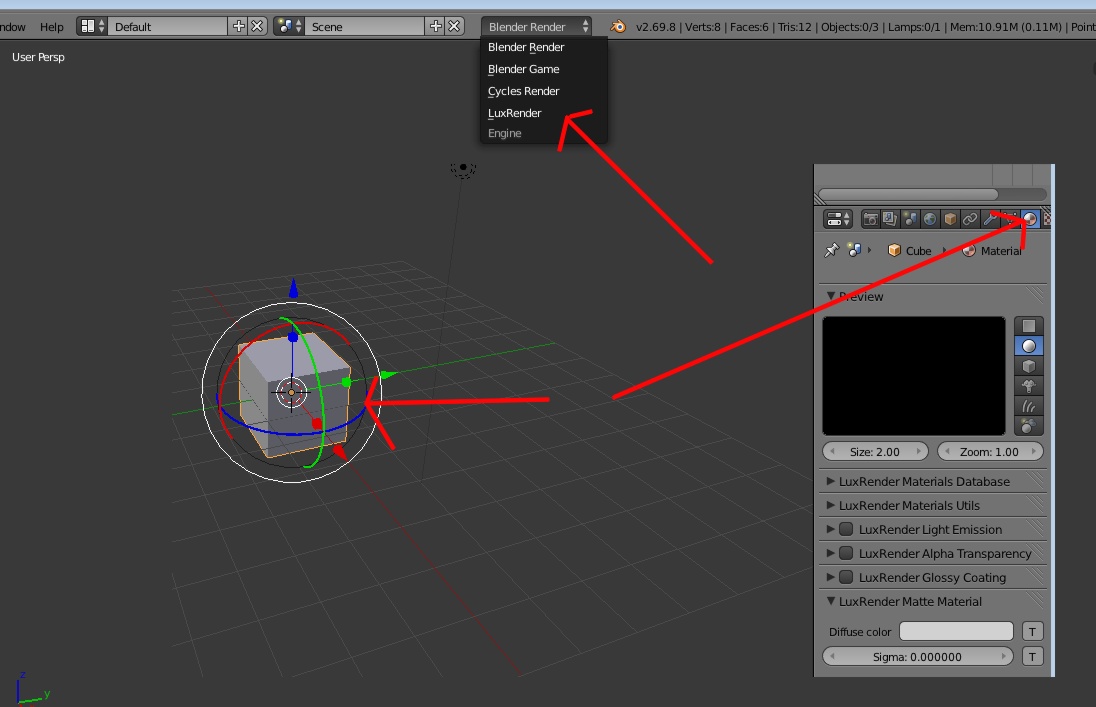The width and height of the screenshot is (1096, 707).
Task: Increase Sigma with its right arrow
Action: (x=1004, y=657)
